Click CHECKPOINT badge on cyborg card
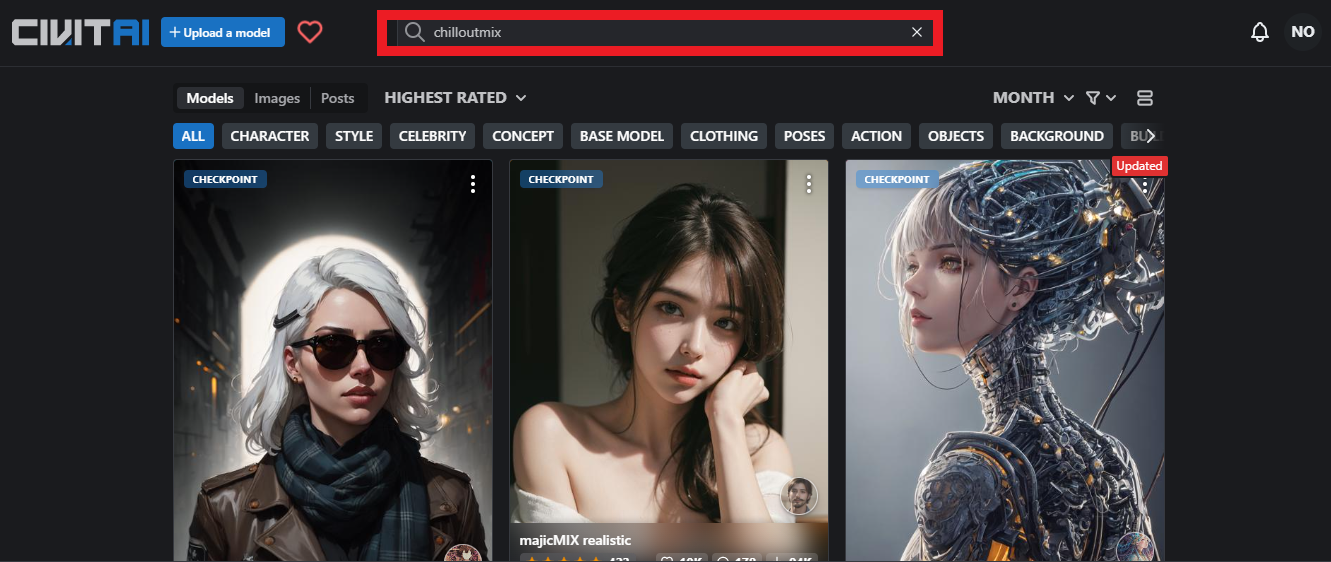The image size is (1331, 562). click(897, 180)
